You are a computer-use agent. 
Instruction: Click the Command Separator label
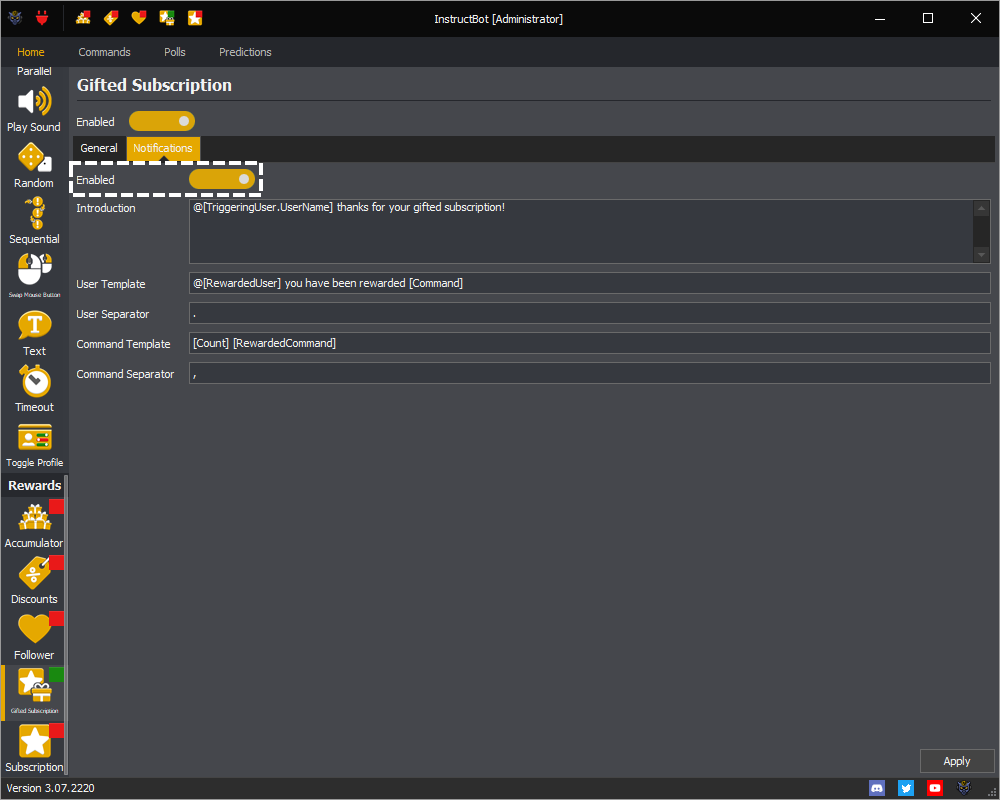tap(126, 374)
